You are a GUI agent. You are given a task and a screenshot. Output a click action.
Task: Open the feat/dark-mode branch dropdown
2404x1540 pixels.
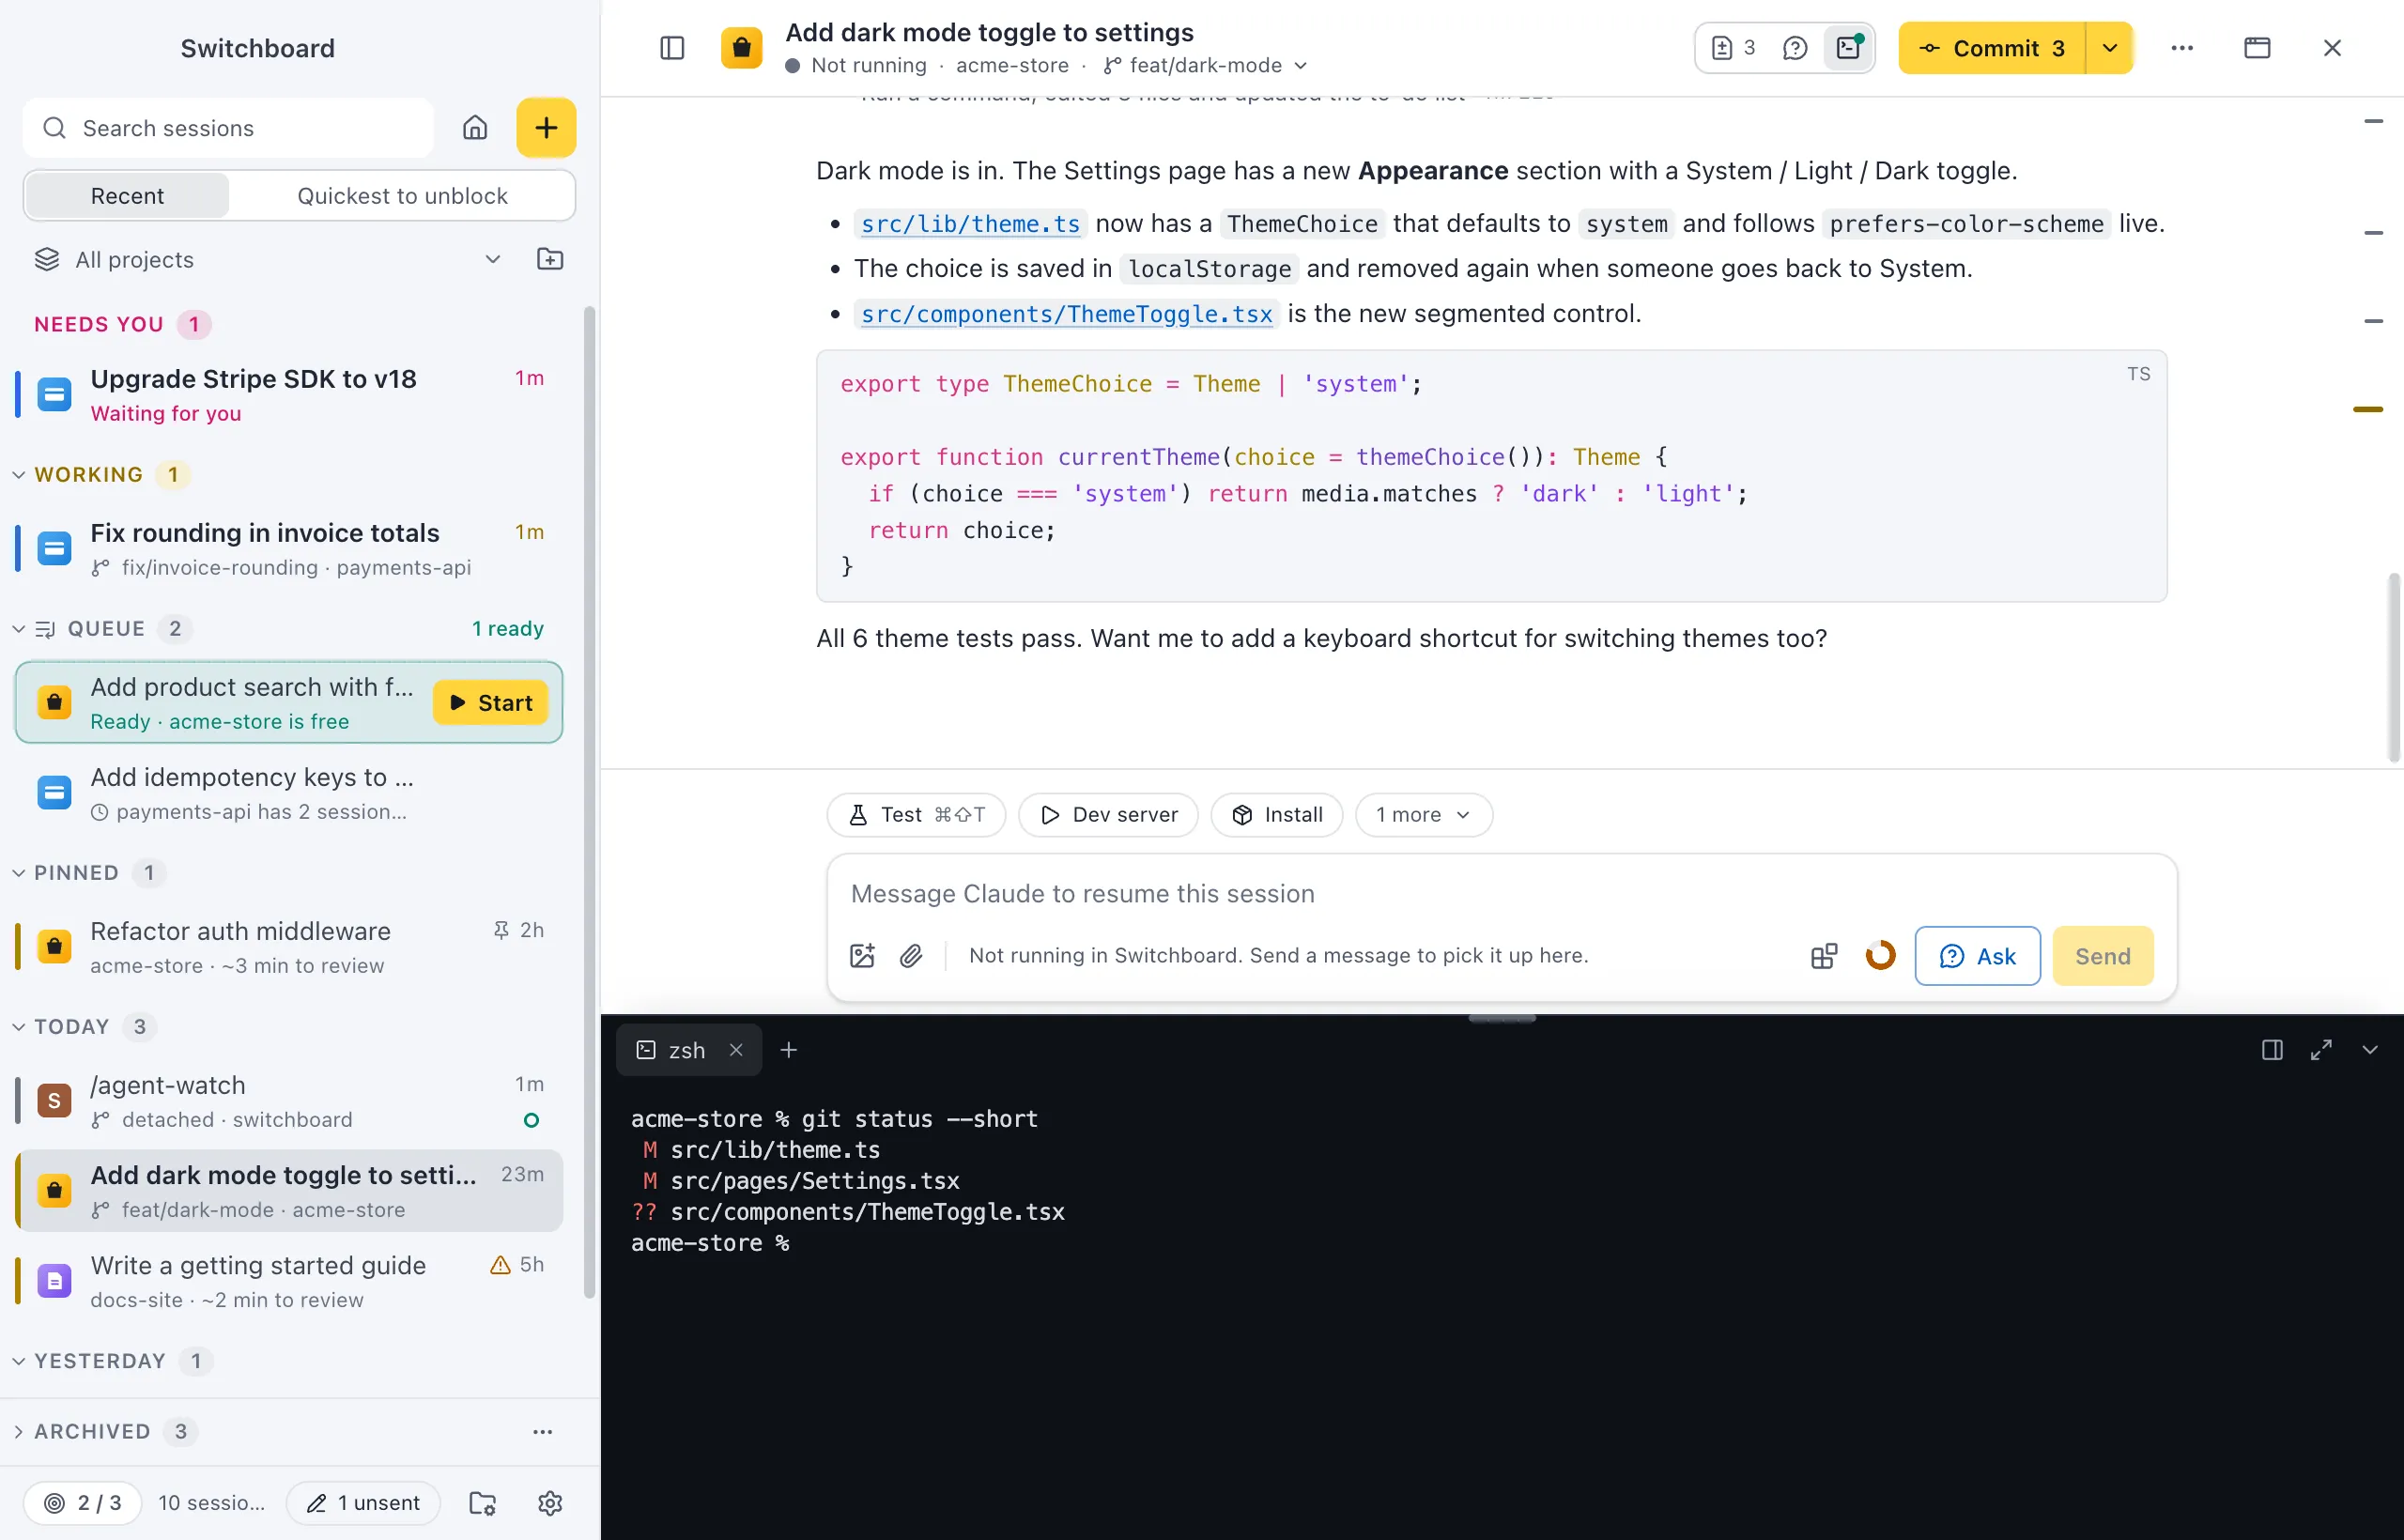[x=1206, y=65]
